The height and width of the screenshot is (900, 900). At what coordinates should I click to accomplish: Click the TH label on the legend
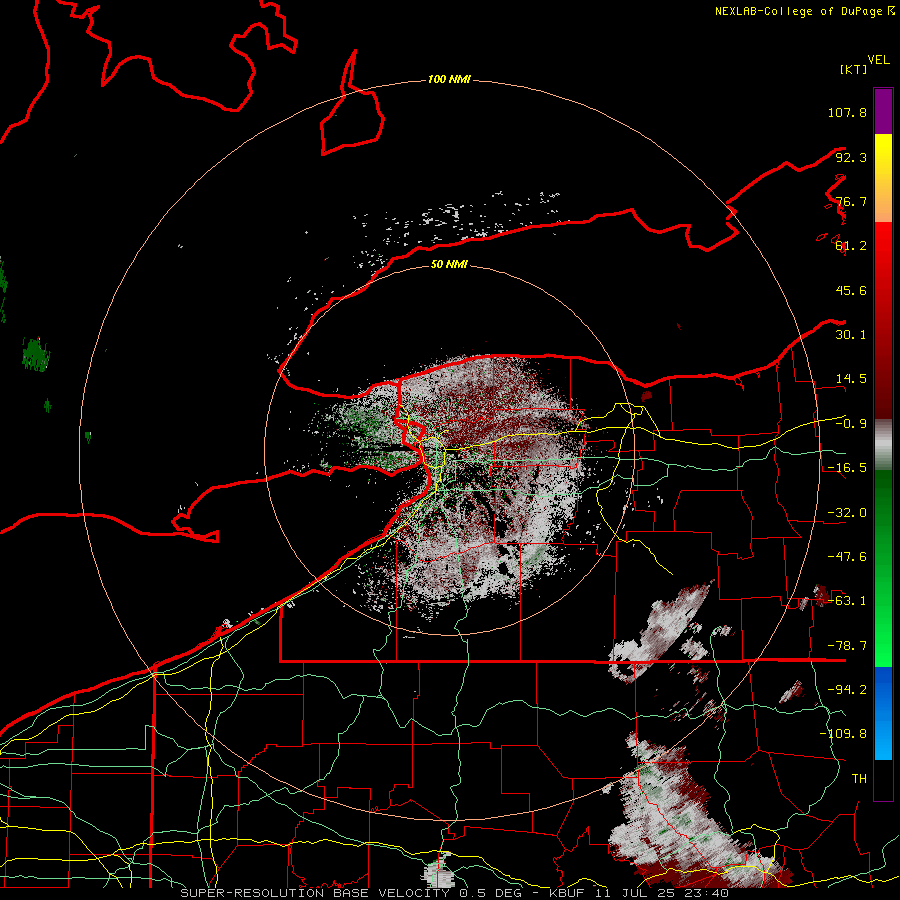[859, 779]
